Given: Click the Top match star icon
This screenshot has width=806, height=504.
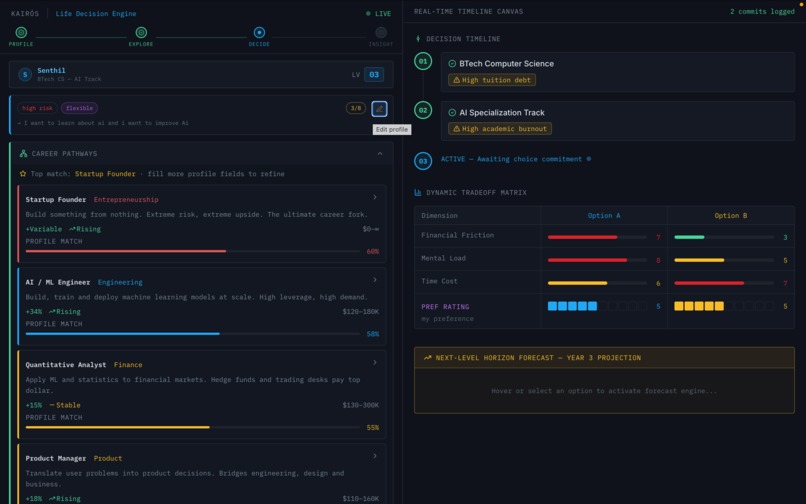Looking at the screenshot, I should pyautogui.click(x=23, y=174).
